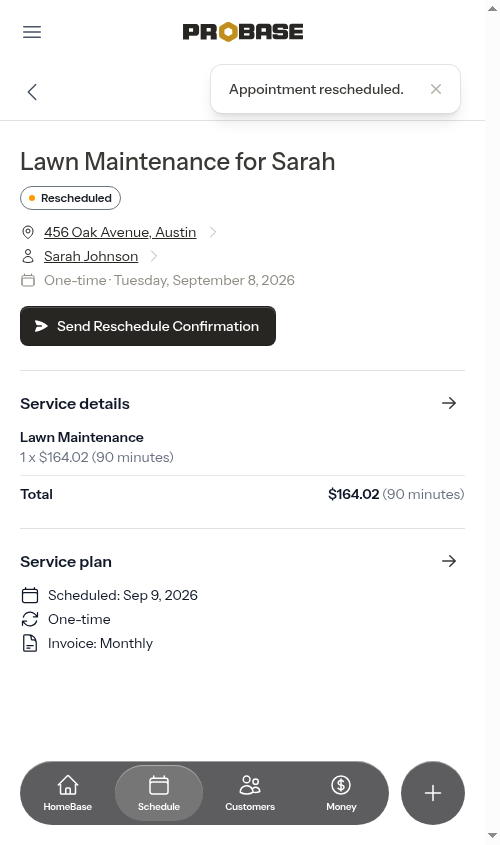This screenshot has width=500, height=845.
Task: Open Service plan with the arrow
Action: (449, 561)
